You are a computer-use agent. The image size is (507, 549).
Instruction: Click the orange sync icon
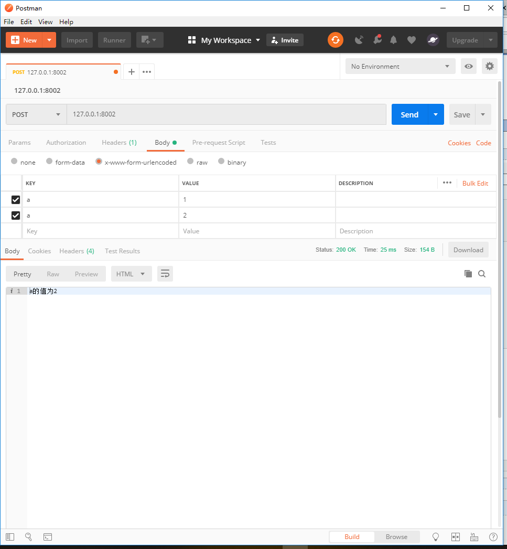tap(335, 40)
